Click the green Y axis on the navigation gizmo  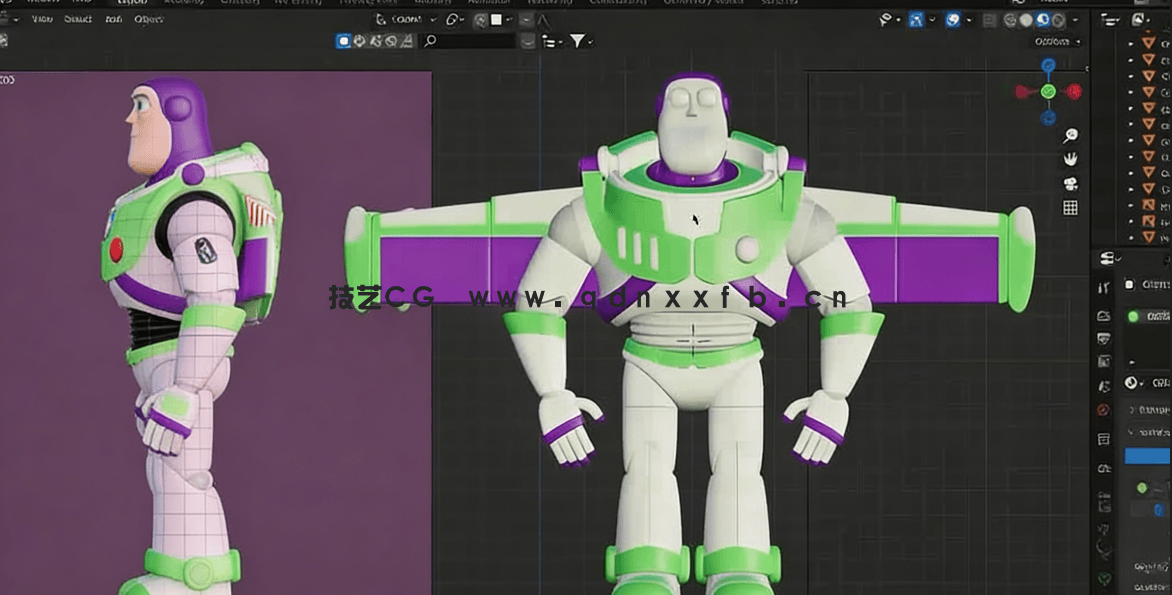coord(1048,92)
